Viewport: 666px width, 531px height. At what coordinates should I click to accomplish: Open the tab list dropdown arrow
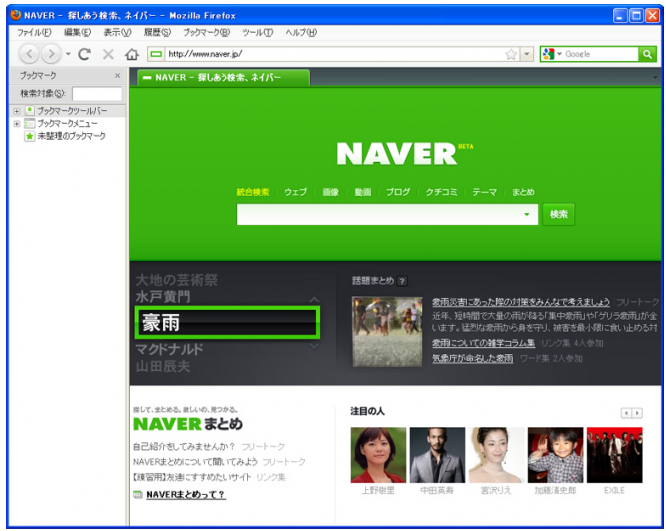(x=655, y=77)
